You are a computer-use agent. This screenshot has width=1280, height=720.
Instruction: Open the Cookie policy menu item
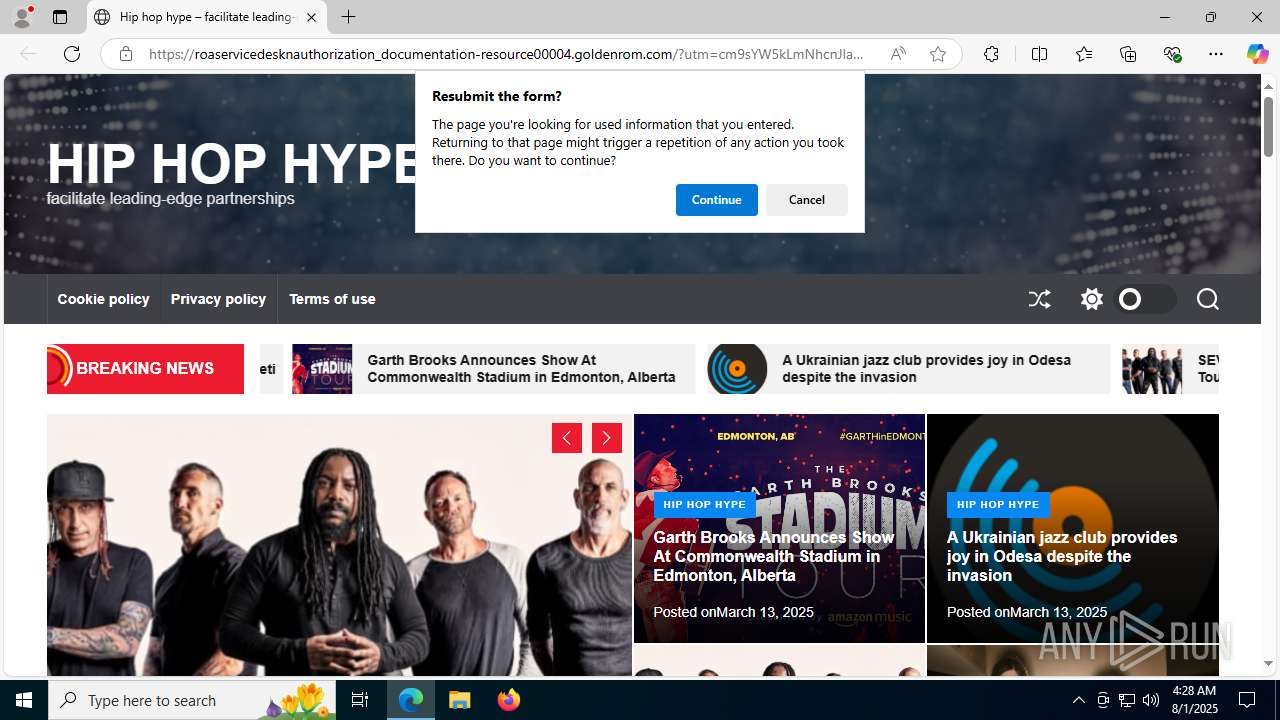click(x=103, y=299)
